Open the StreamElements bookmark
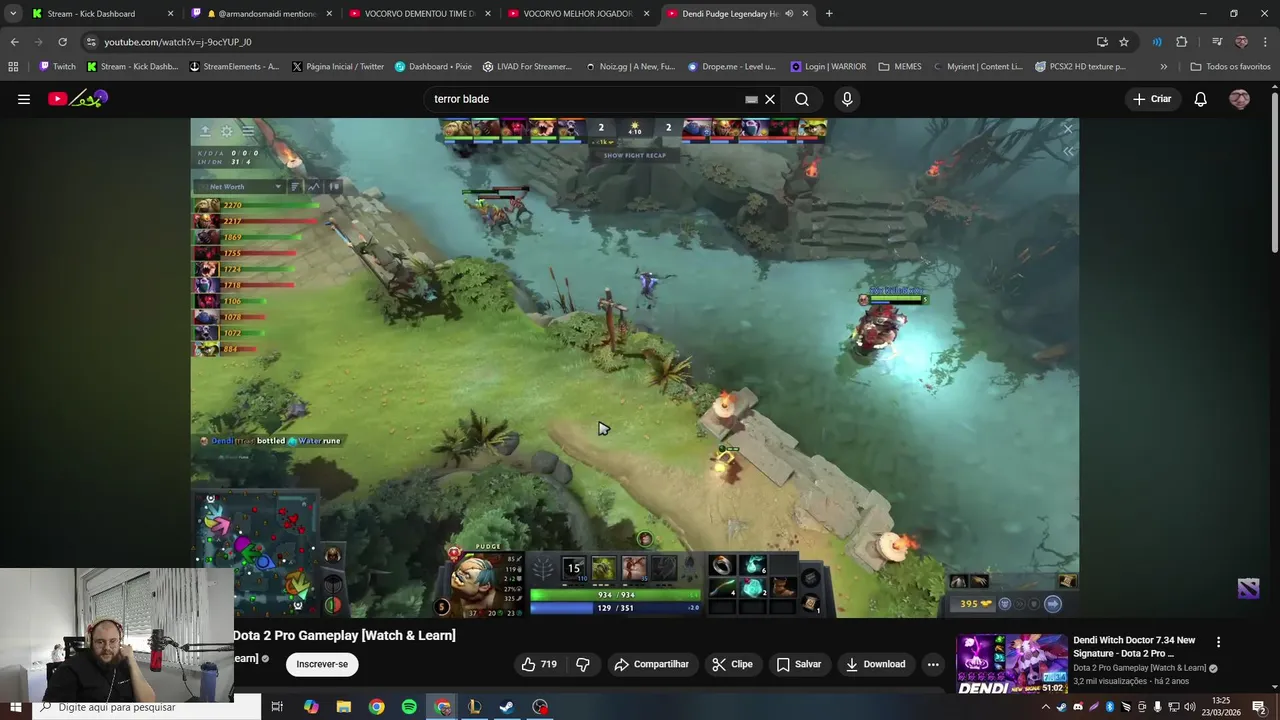1280x720 pixels. pyautogui.click(x=234, y=67)
